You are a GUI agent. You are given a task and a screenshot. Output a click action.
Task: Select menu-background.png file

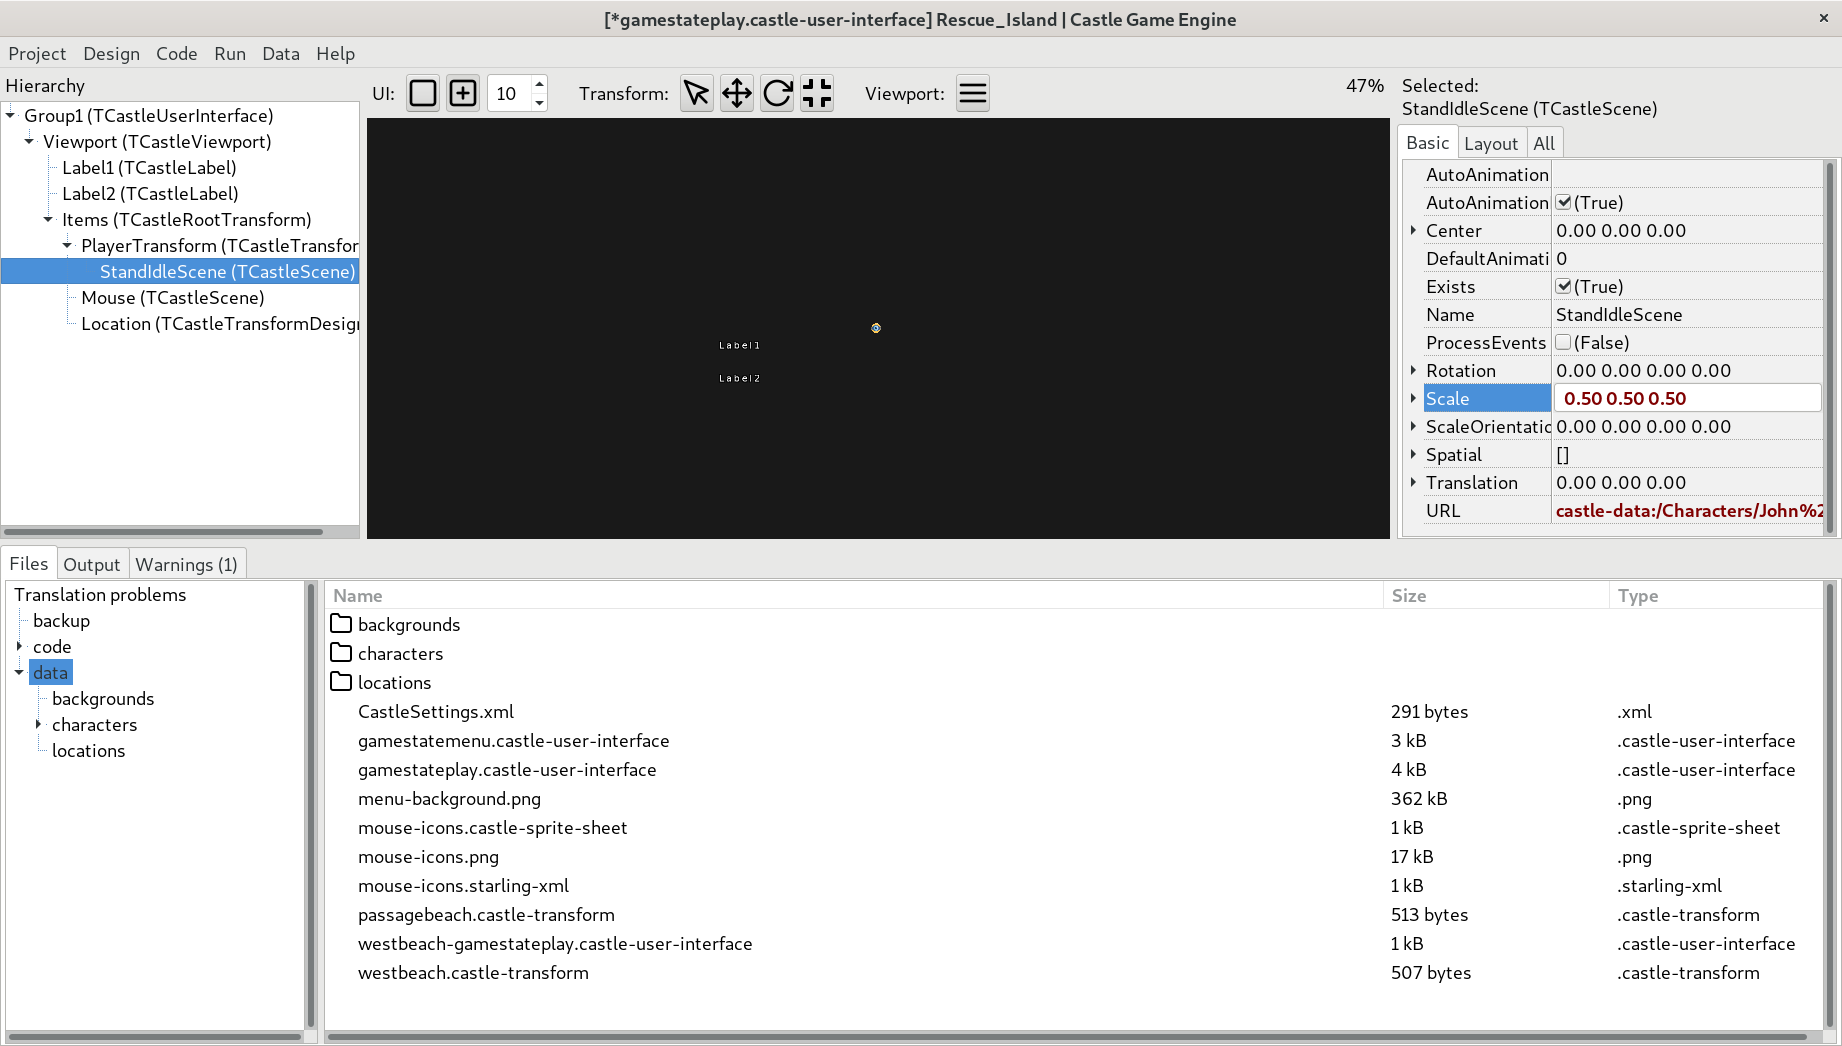(x=449, y=798)
